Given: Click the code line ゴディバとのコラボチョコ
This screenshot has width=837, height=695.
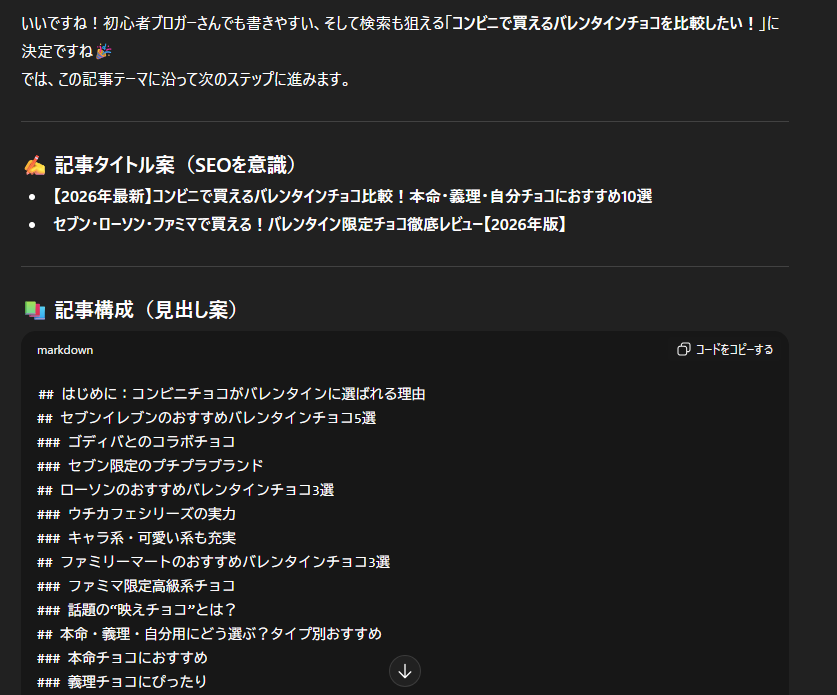Looking at the screenshot, I should (x=151, y=442).
